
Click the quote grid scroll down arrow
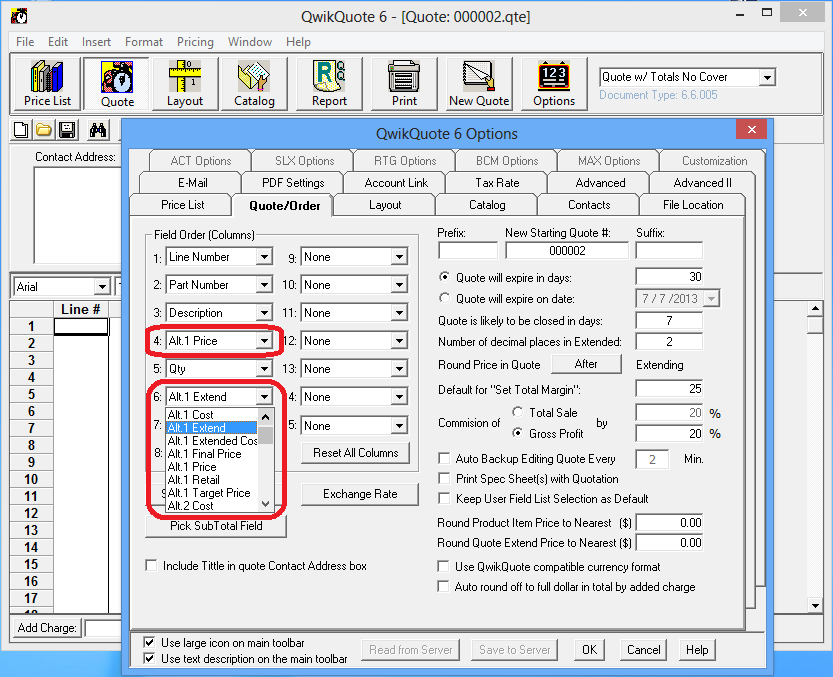pos(815,605)
